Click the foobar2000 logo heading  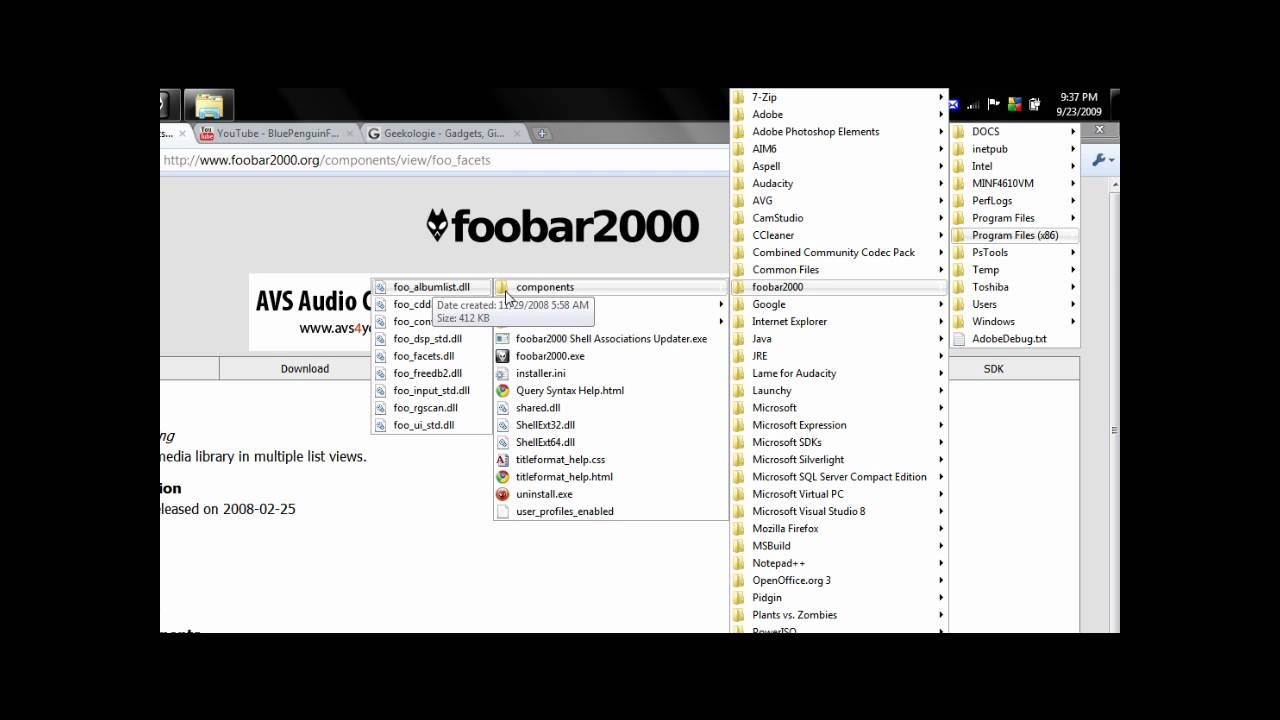[562, 226]
